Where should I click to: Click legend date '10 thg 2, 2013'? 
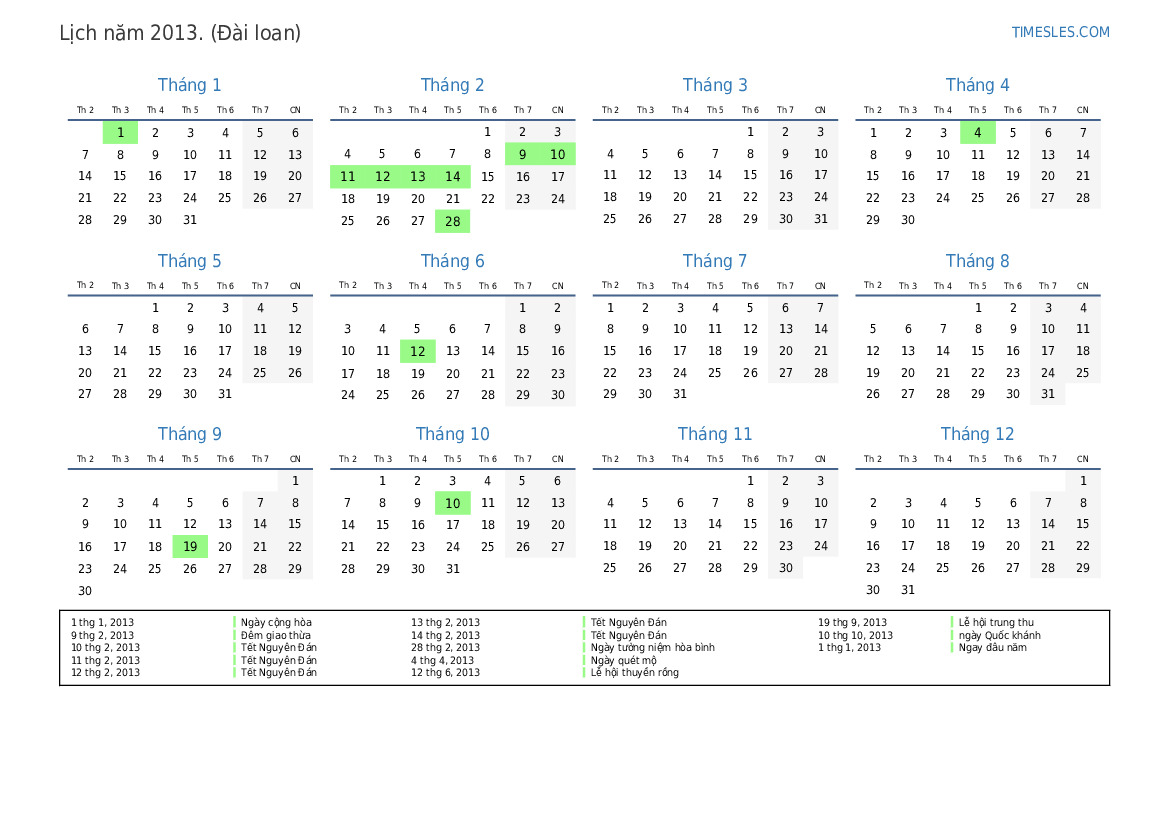105,648
